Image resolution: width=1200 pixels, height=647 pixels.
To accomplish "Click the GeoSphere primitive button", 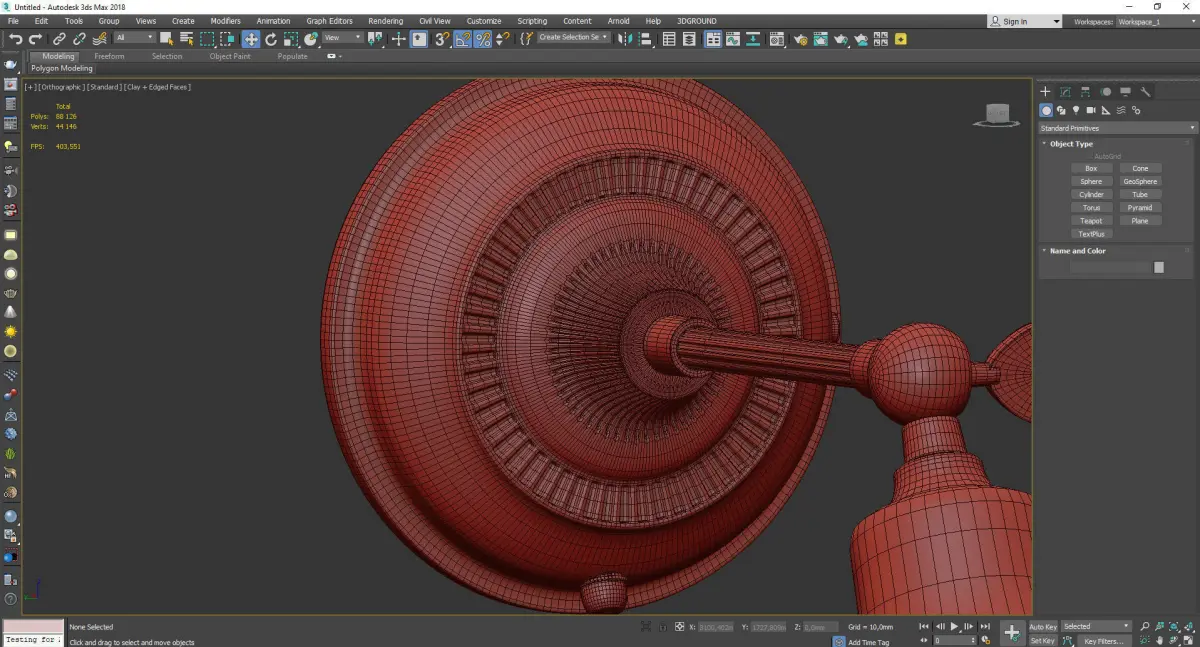I will (1140, 182).
